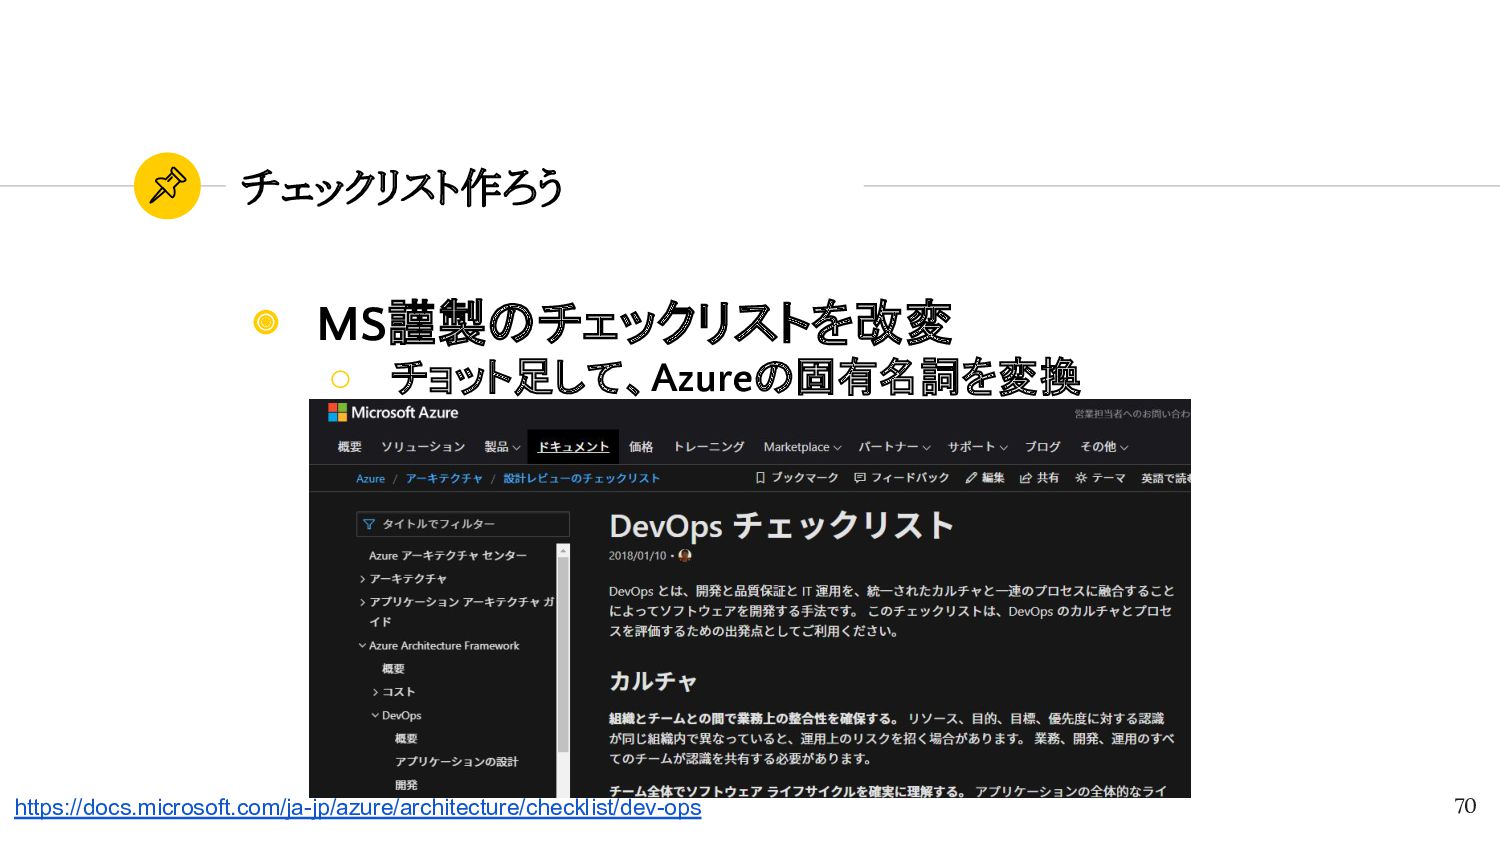Open the Marketplace dropdown menu
Viewport: 1500px width, 844px height.
(802, 447)
